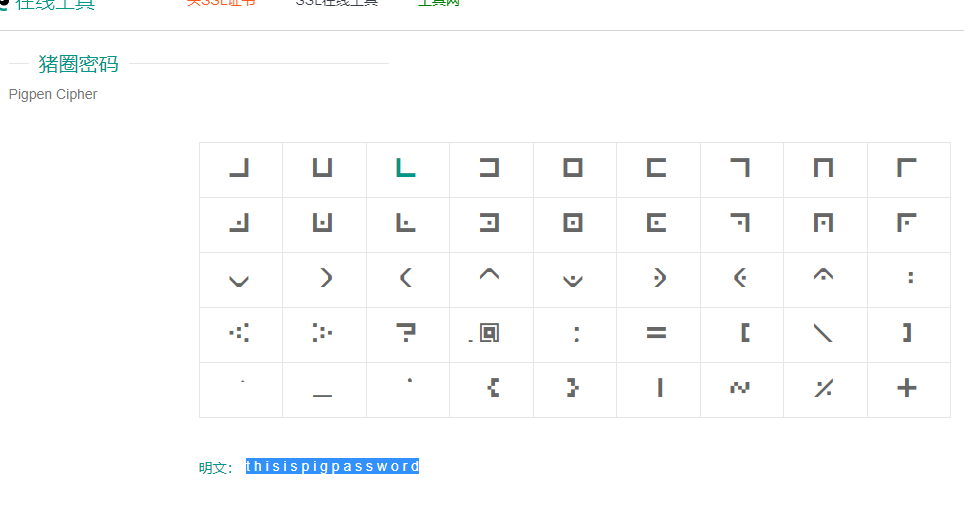Select the tilde symbol
The image size is (964, 517).
pyautogui.click(x=740, y=388)
